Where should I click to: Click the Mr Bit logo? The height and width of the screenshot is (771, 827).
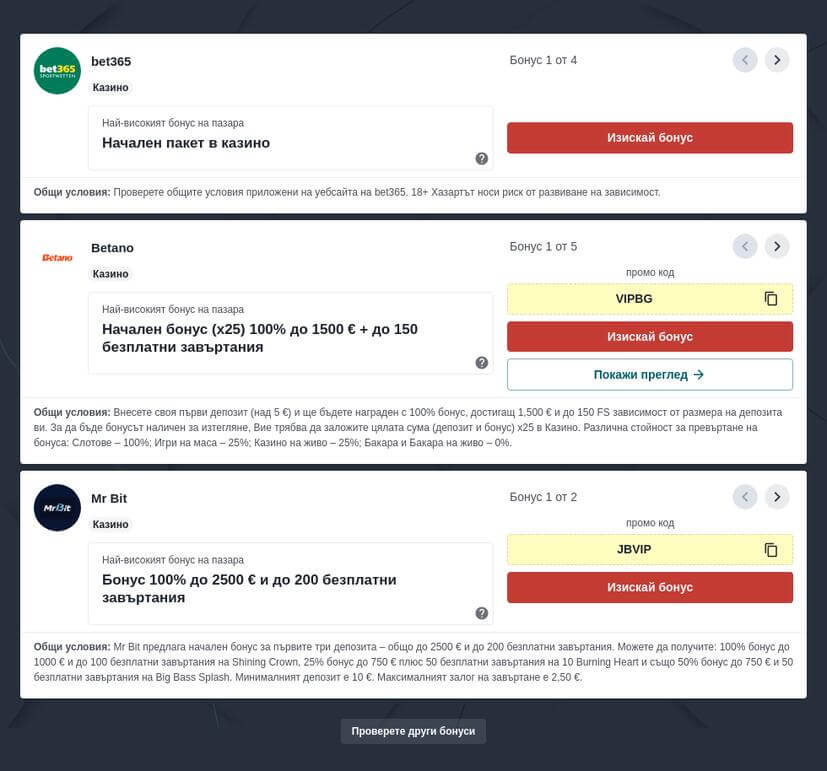(x=57, y=508)
